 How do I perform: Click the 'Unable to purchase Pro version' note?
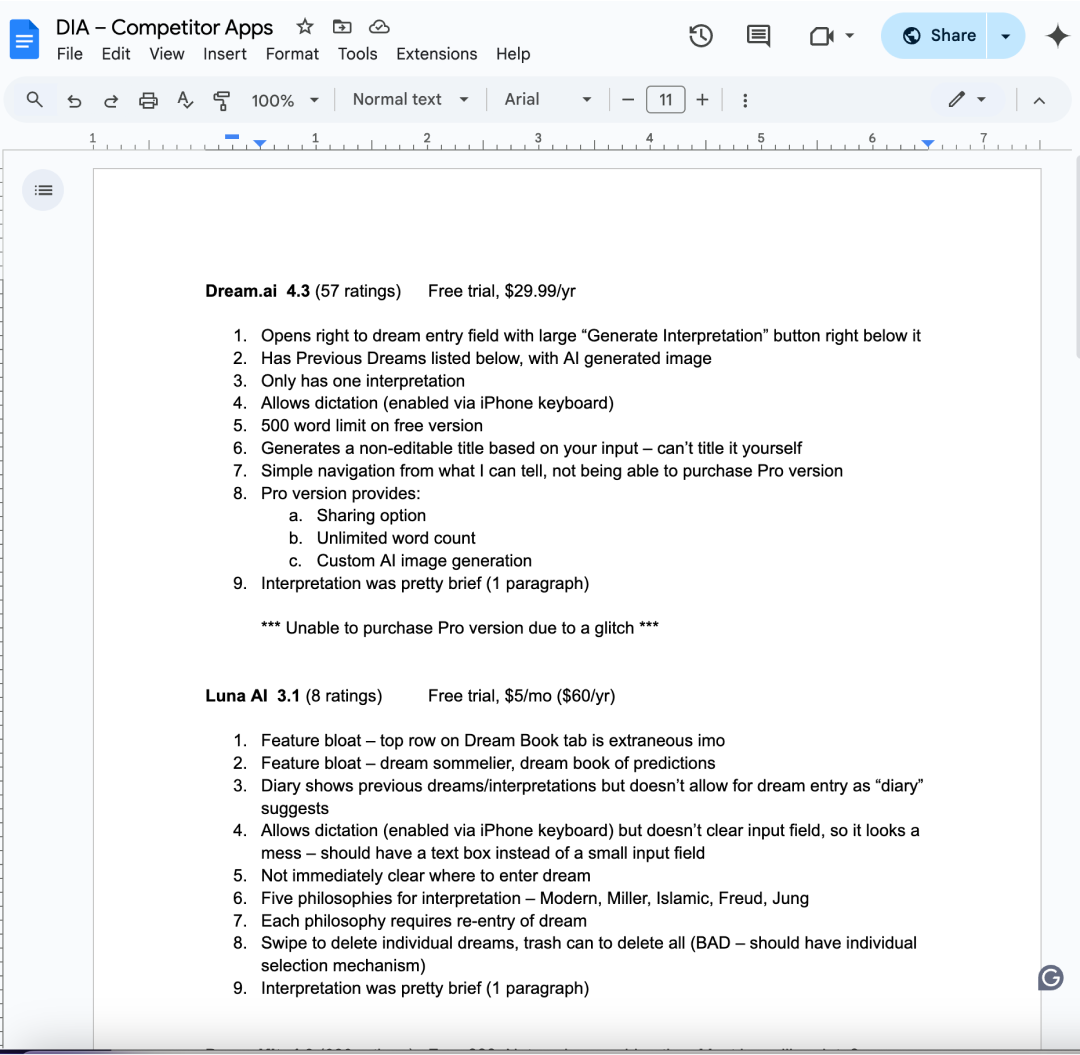pyautogui.click(x=459, y=628)
